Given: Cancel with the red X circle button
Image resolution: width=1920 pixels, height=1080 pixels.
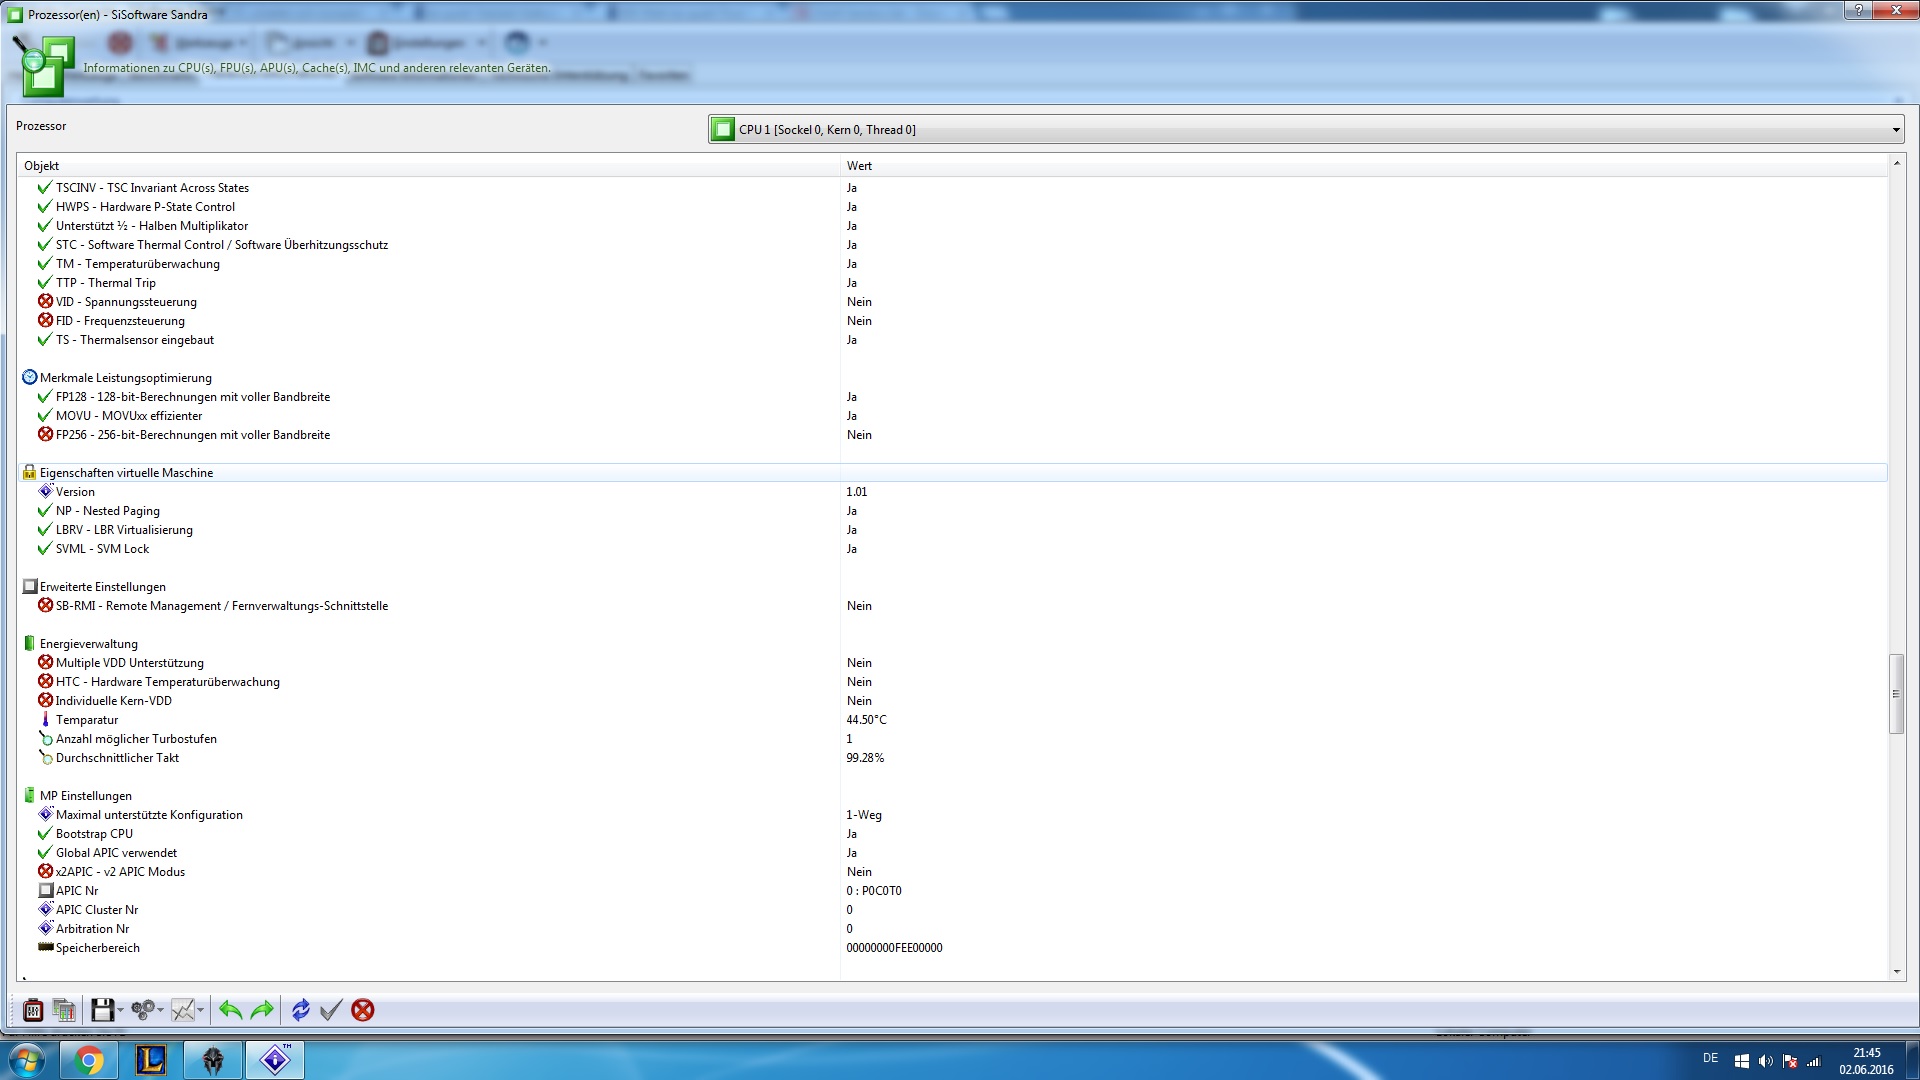Looking at the screenshot, I should pos(363,1010).
